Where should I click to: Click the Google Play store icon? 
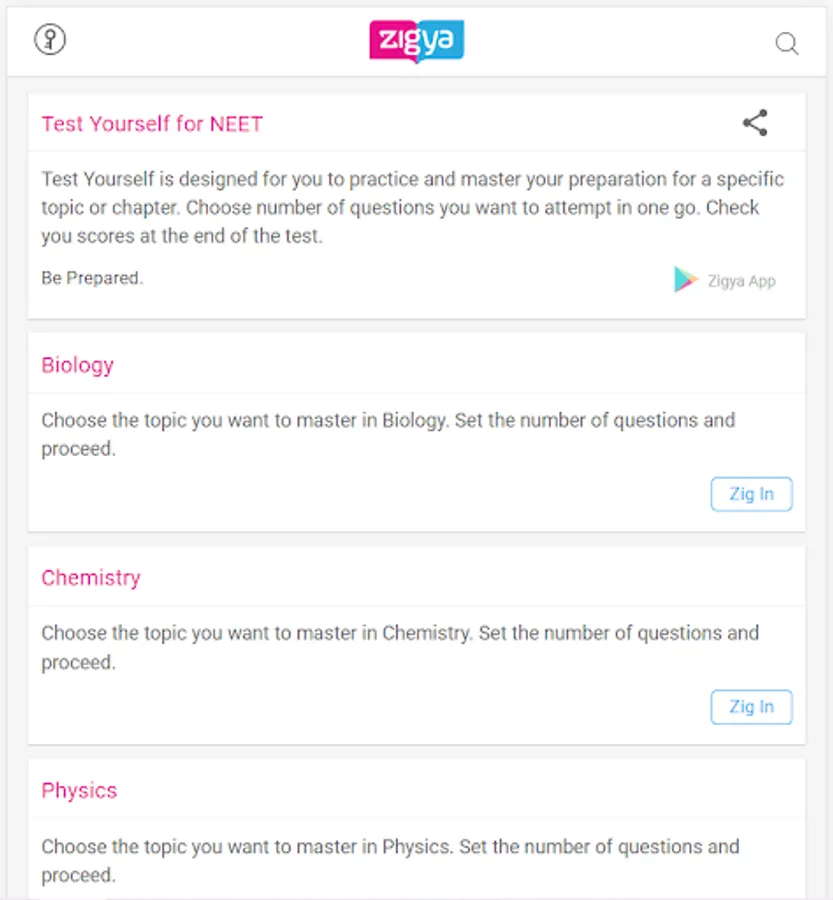(686, 280)
